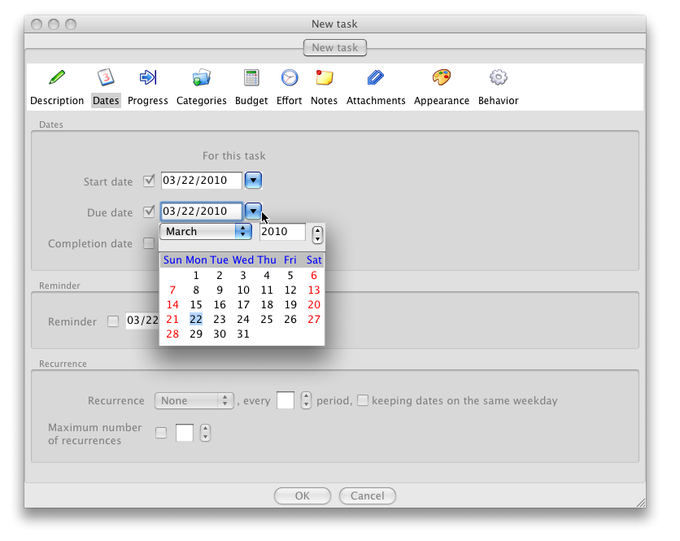Click the Cancel button

coord(367,496)
